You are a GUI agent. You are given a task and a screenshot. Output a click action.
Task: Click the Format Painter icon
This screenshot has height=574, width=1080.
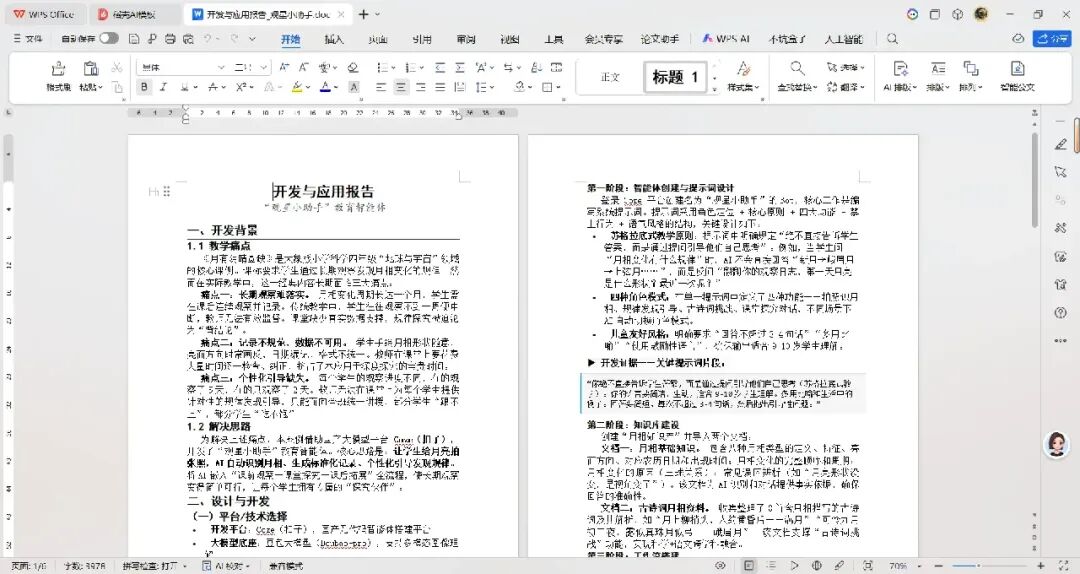[59, 68]
